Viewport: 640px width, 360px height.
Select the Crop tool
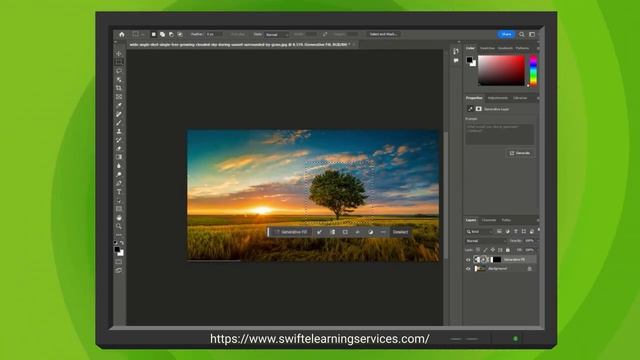[x=119, y=88]
